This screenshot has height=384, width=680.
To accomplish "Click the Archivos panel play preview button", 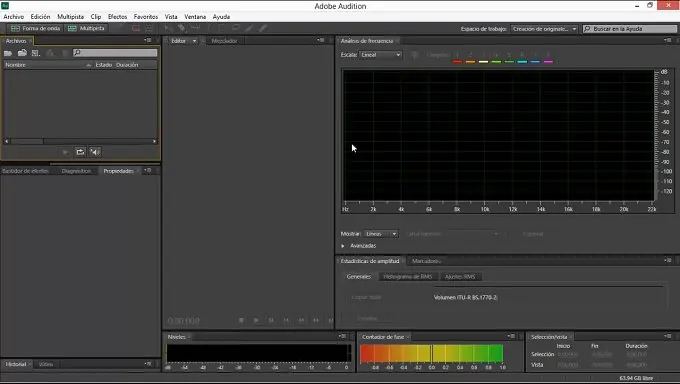I will (x=65, y=152).
